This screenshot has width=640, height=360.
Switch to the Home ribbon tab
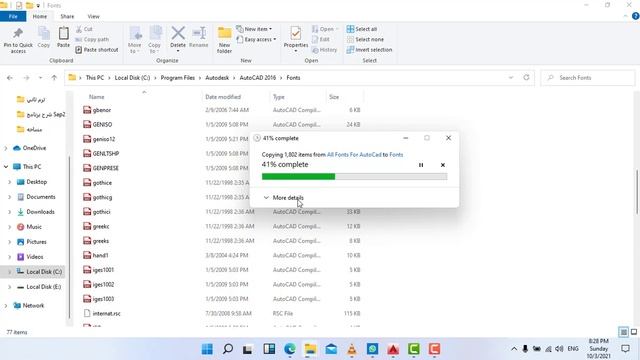[40, 16]
